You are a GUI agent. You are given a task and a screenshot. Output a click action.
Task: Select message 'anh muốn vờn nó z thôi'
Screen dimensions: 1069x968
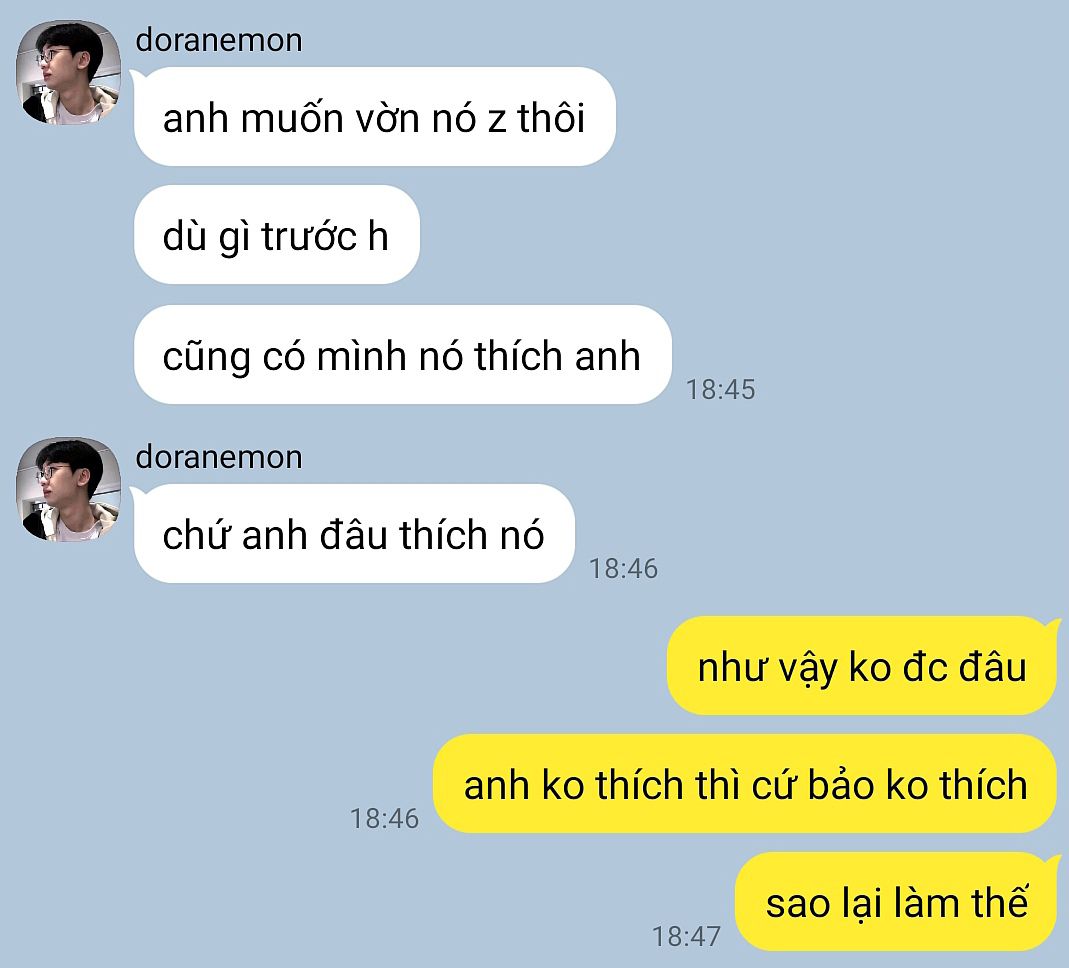coord(375,117)
